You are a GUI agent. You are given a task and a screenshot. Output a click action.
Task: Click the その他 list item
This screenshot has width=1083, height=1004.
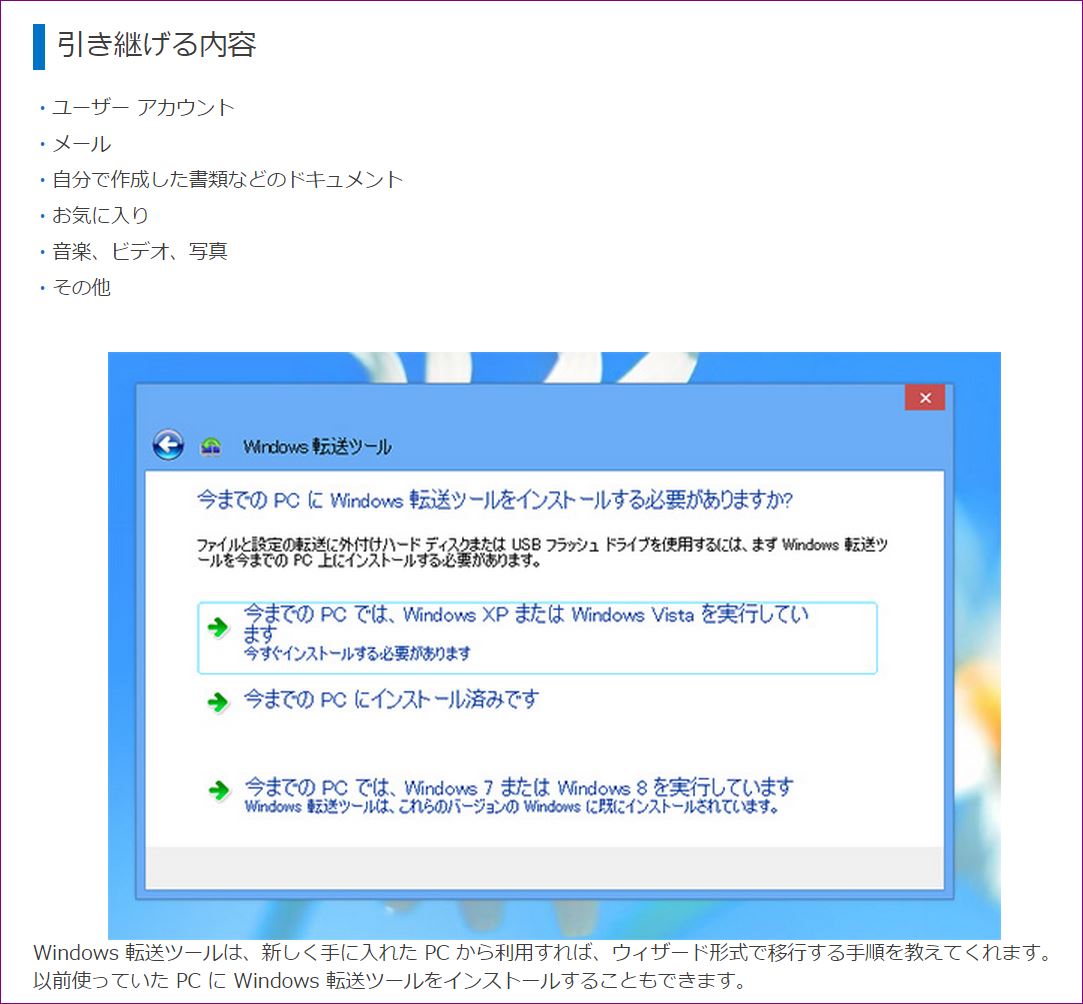(82, 287)
